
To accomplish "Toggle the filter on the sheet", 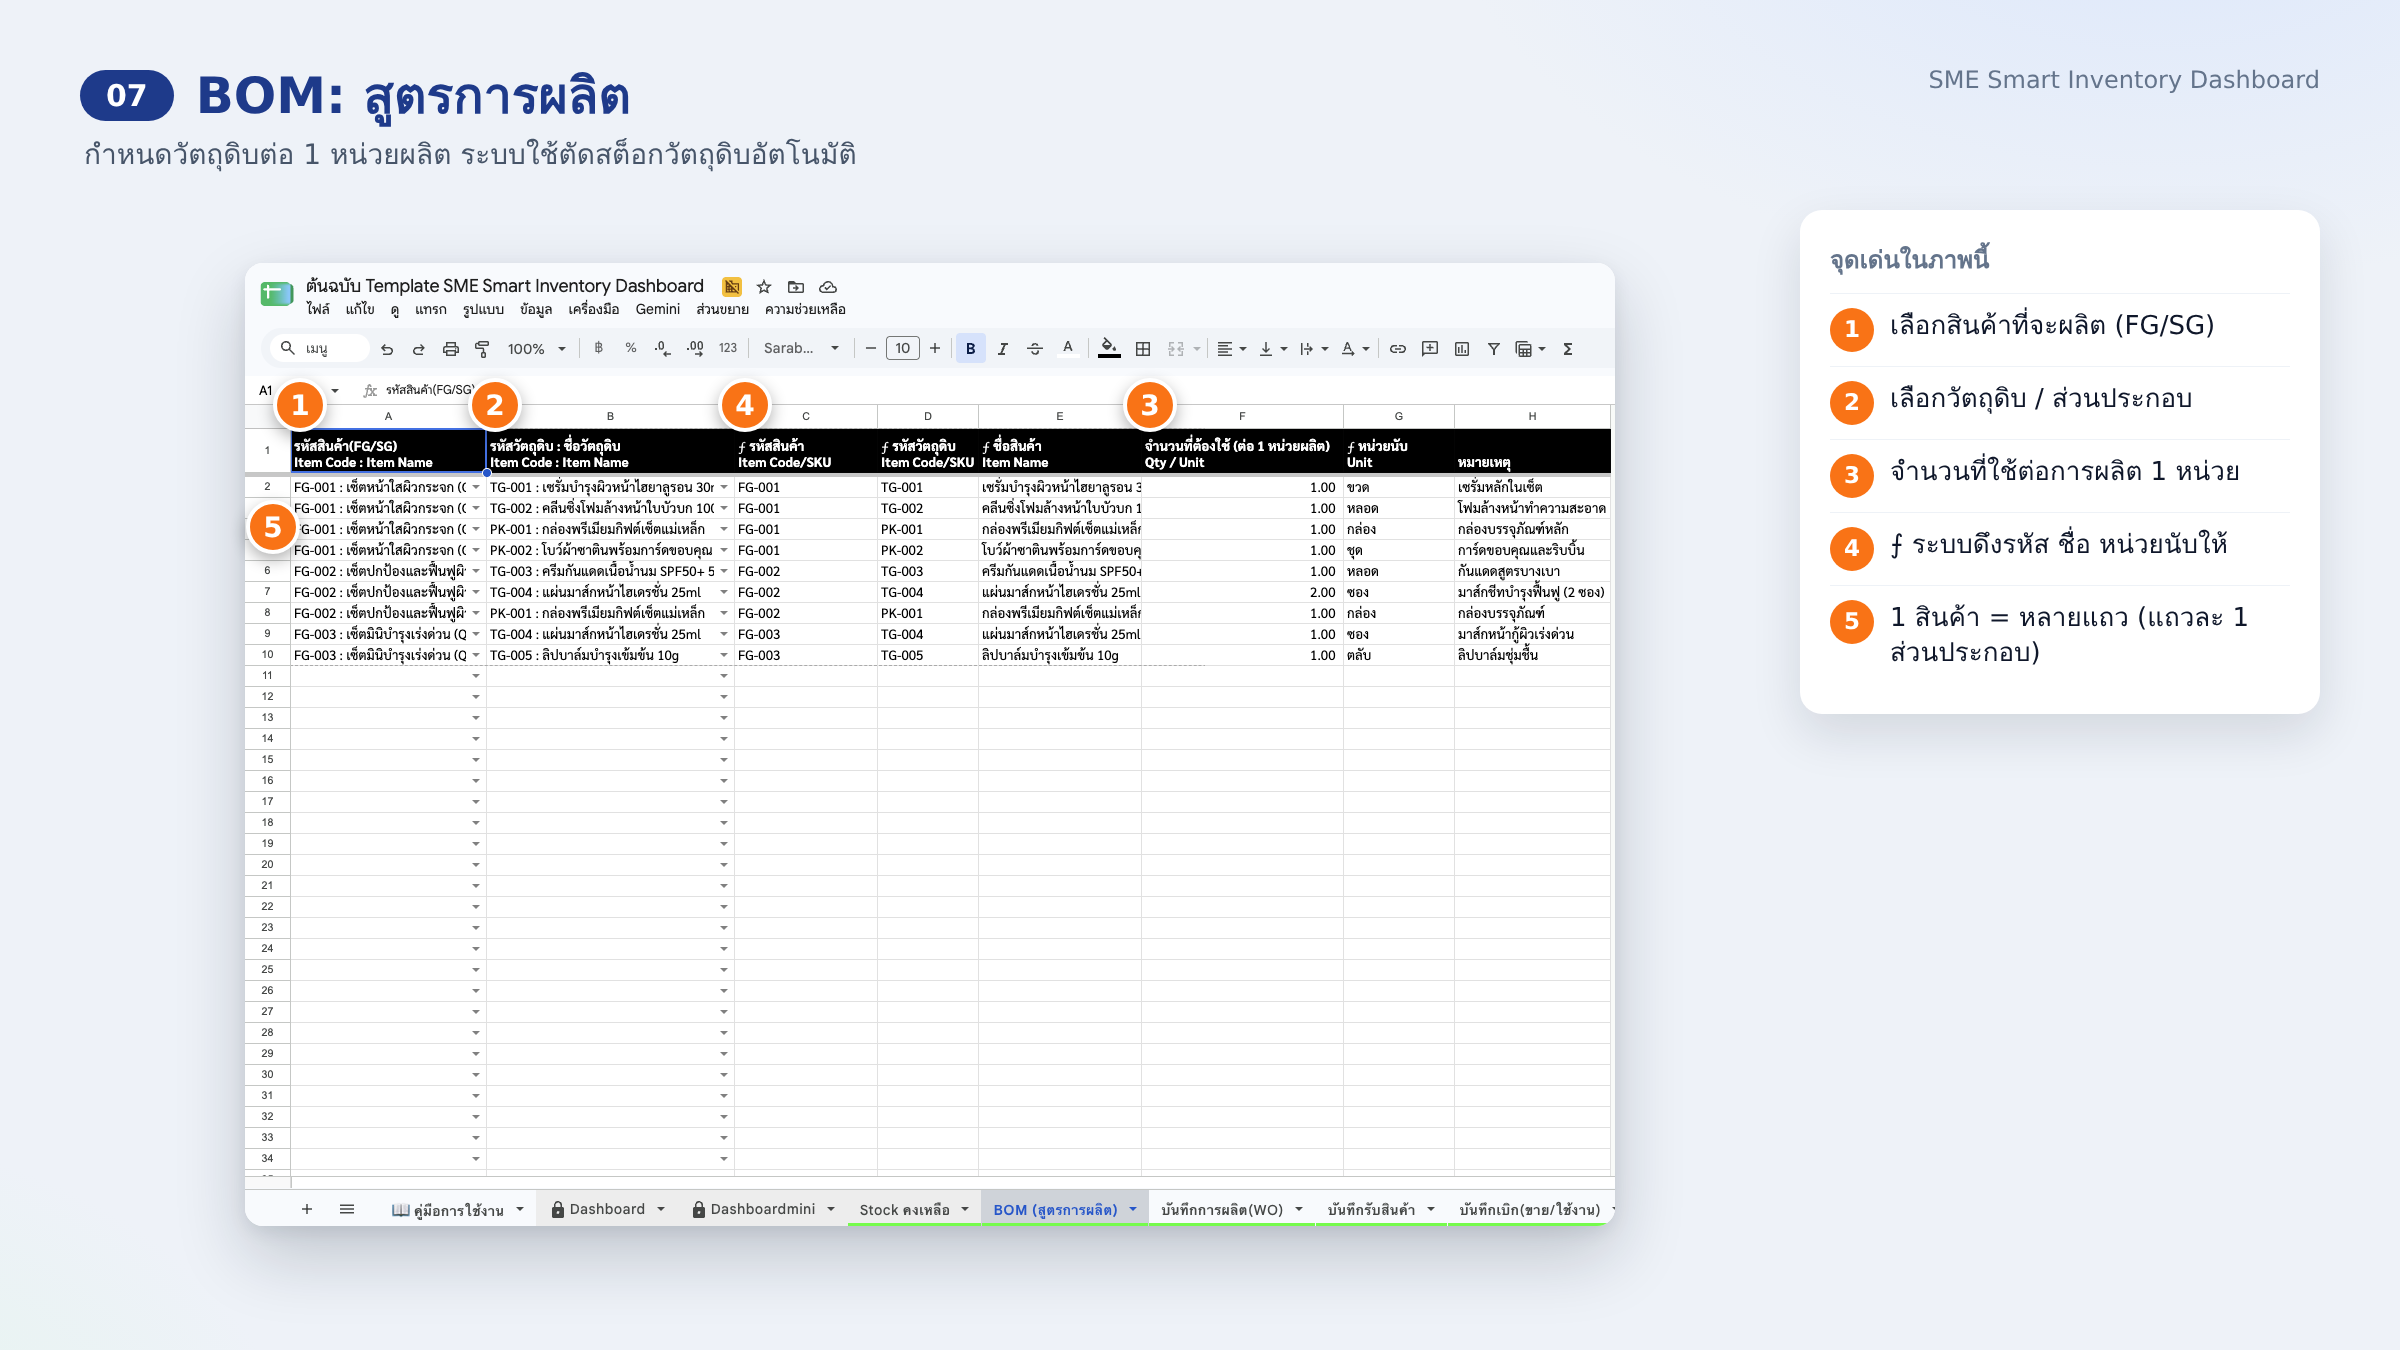I will pos(1493,349).
